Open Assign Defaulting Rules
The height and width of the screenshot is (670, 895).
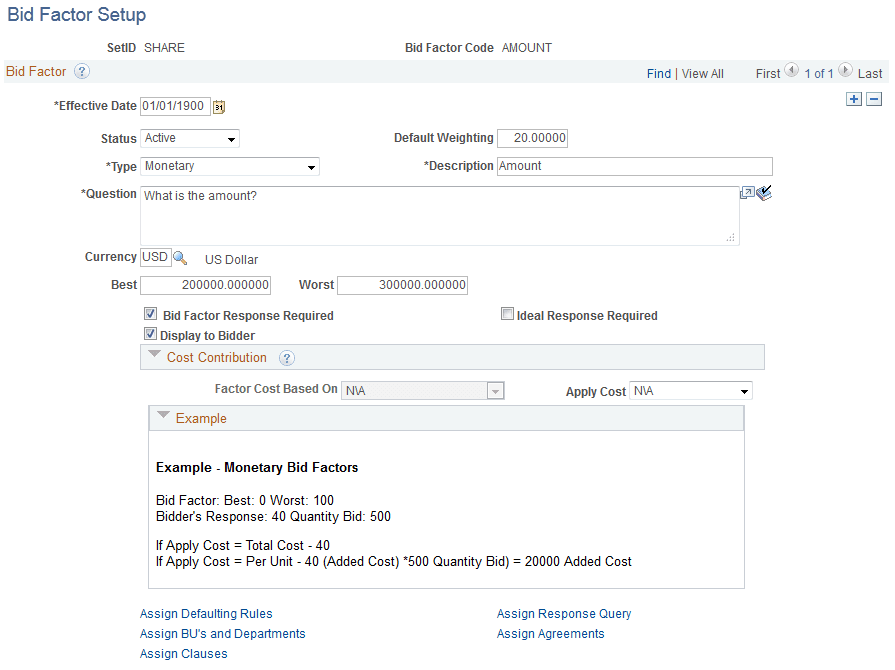(x=205, y=613)
